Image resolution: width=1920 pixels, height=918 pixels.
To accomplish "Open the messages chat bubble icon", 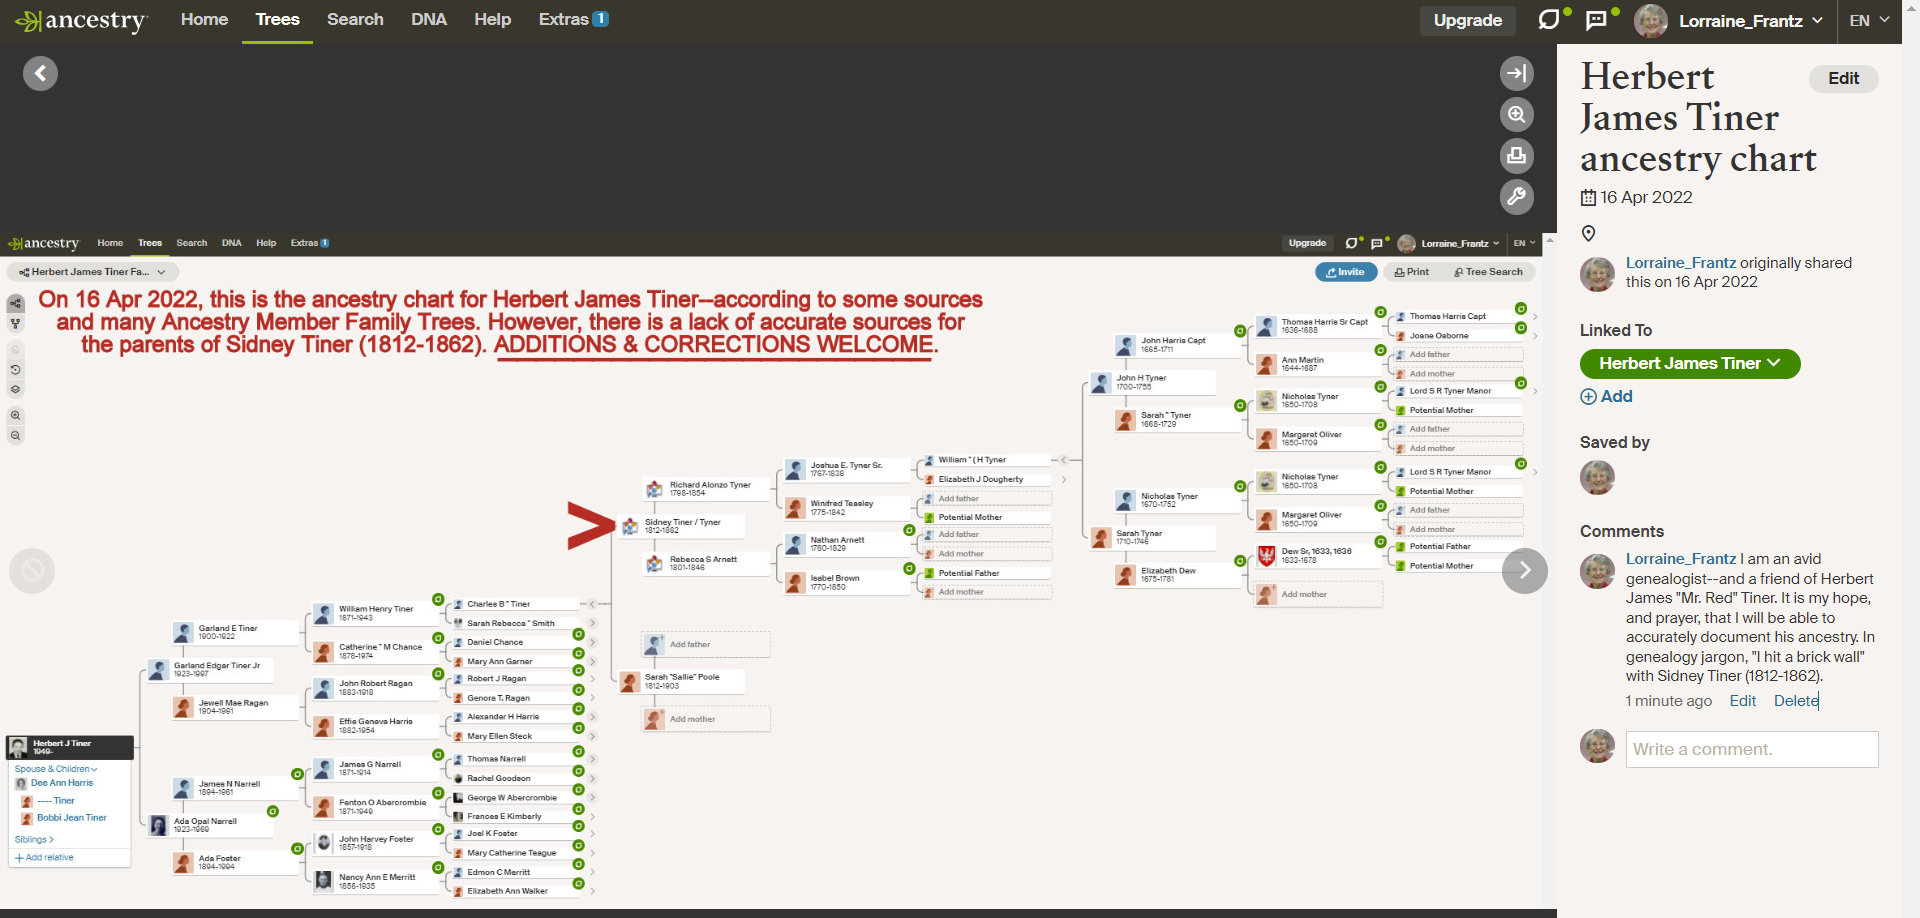I will [x=1597, y=20].
